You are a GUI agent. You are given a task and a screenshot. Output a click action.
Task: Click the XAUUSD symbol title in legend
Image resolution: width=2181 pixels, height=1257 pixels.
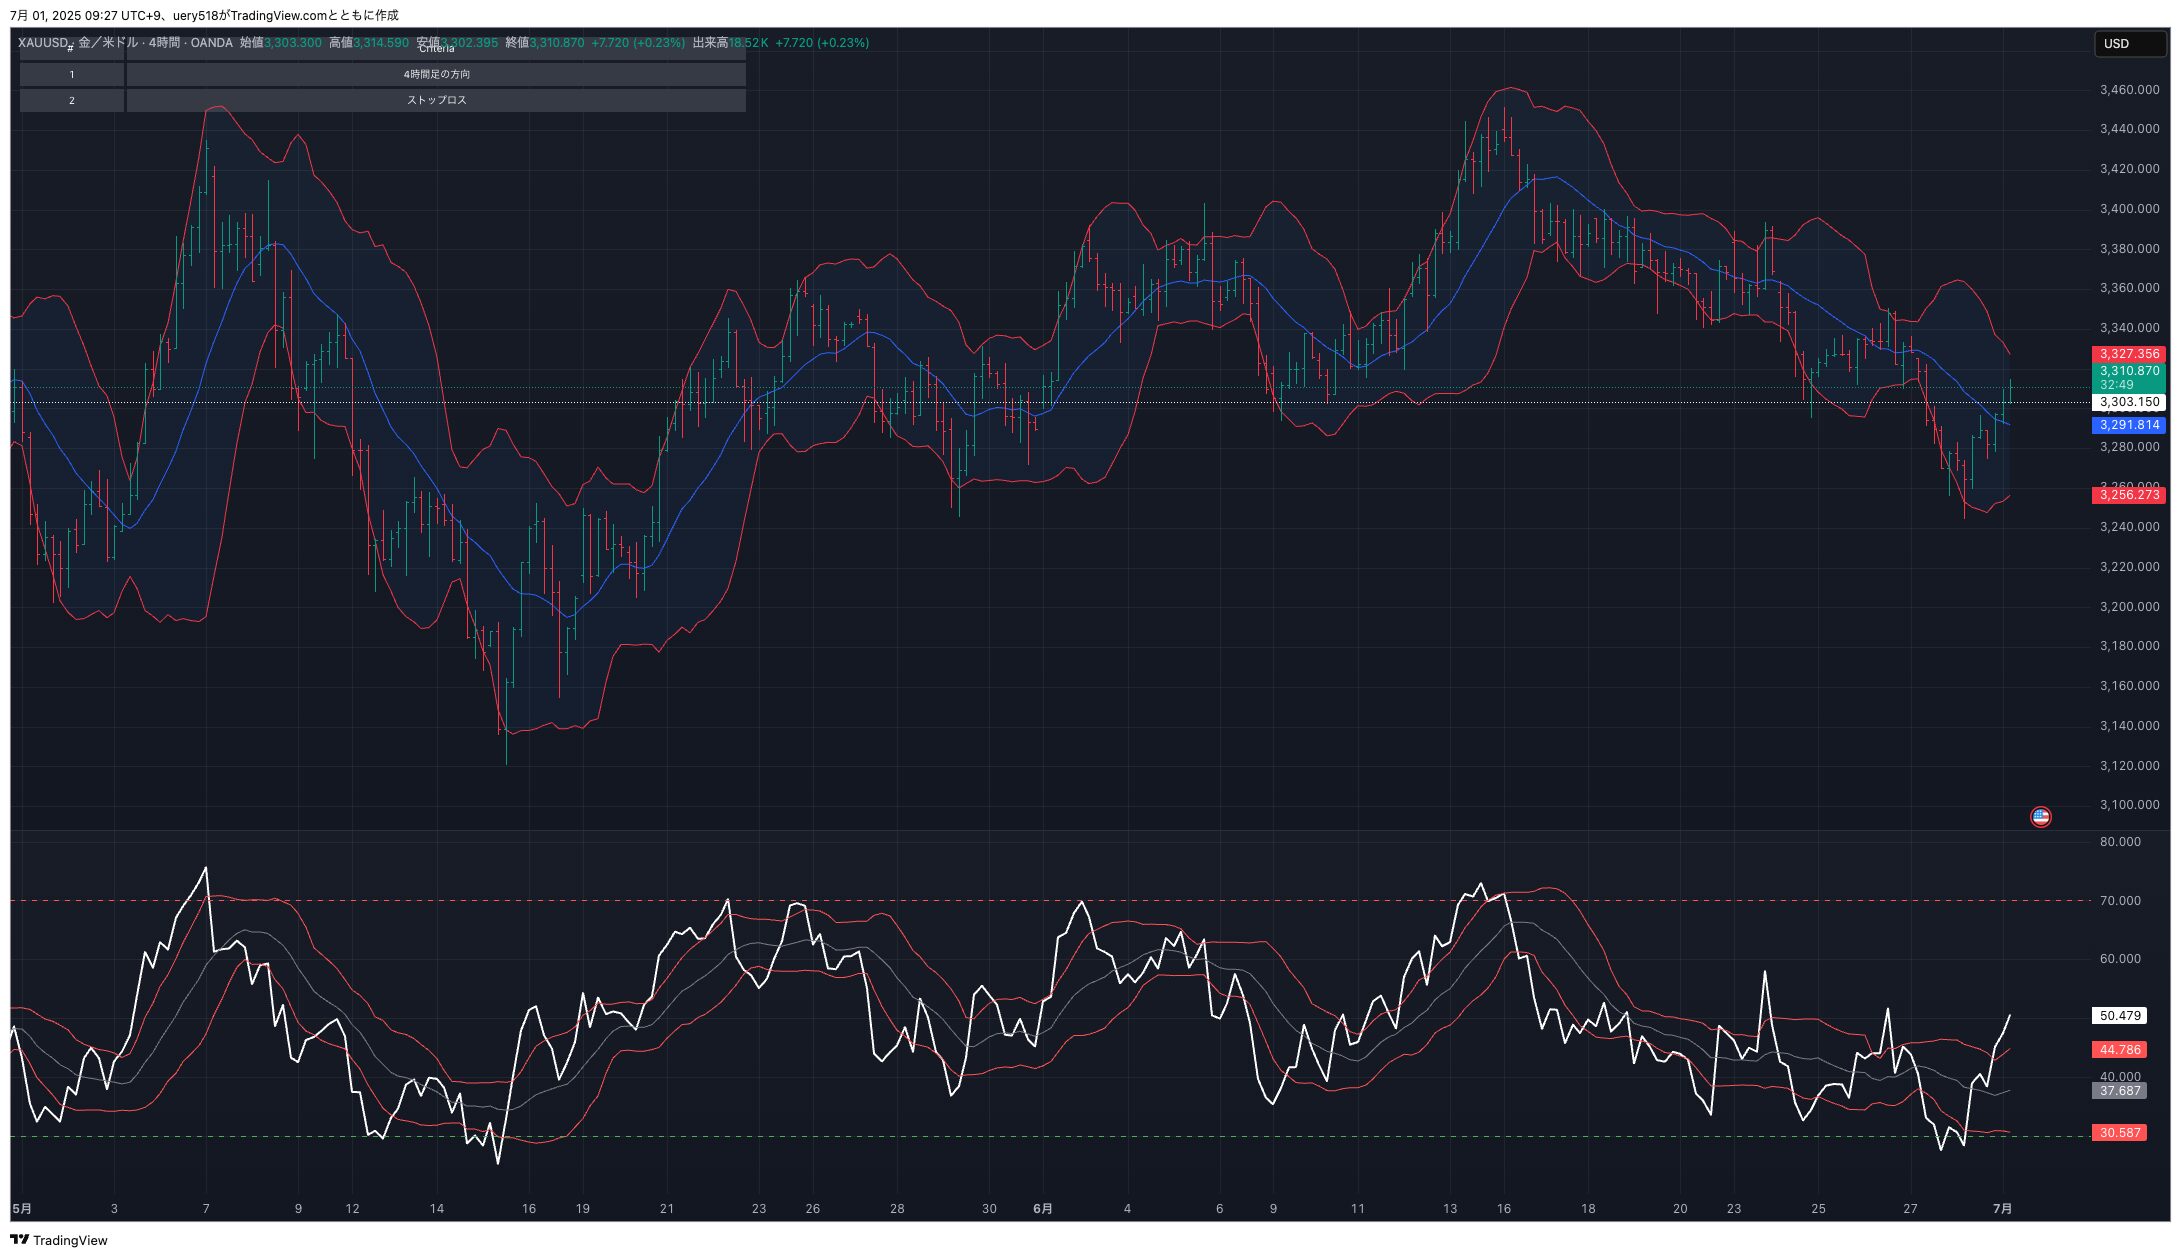[x=42, y=43]
